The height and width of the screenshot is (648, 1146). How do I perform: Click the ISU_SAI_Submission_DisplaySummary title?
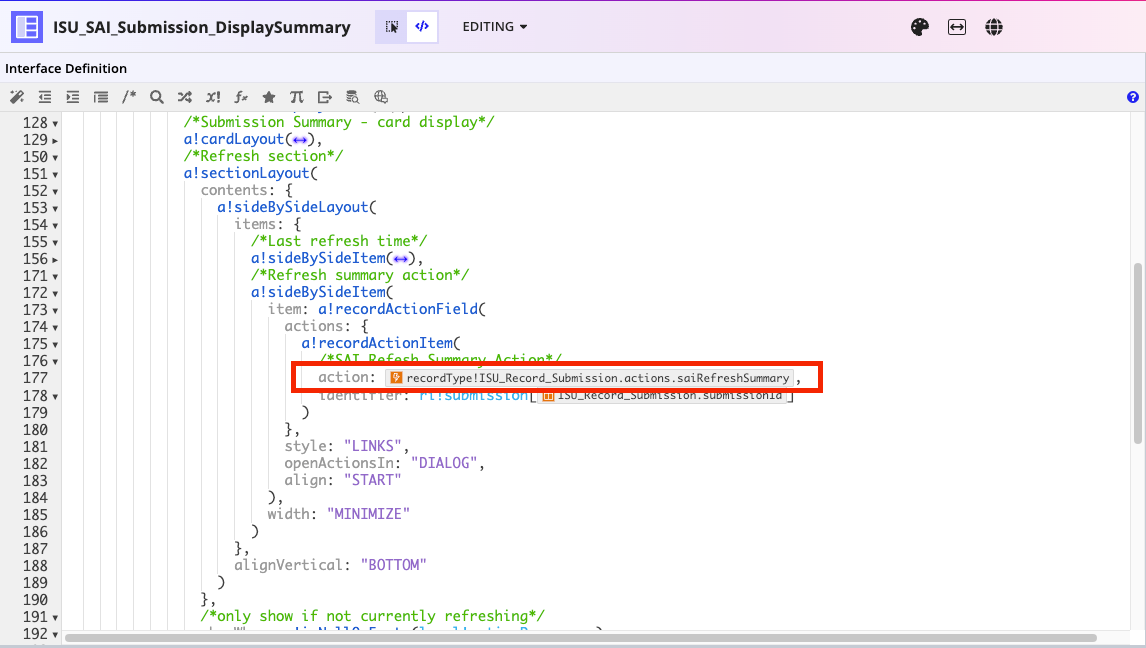[202, 27]
